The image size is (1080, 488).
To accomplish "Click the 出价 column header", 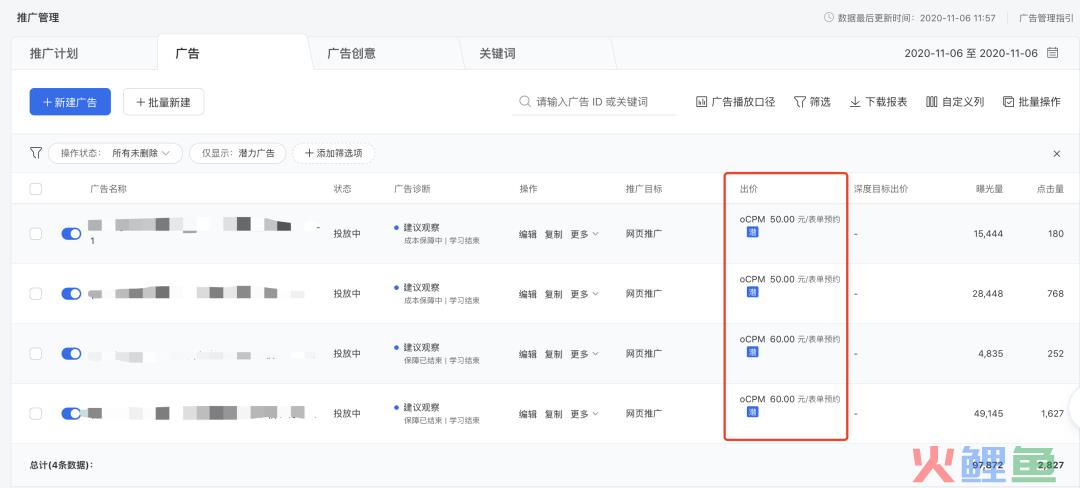I will [749, 189].
